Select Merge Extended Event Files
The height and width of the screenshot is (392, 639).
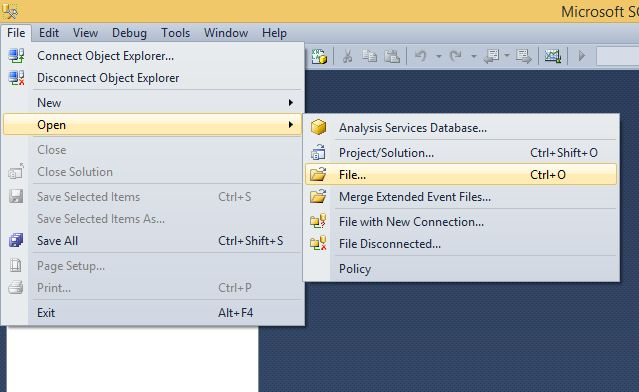[x=461, y=197]
